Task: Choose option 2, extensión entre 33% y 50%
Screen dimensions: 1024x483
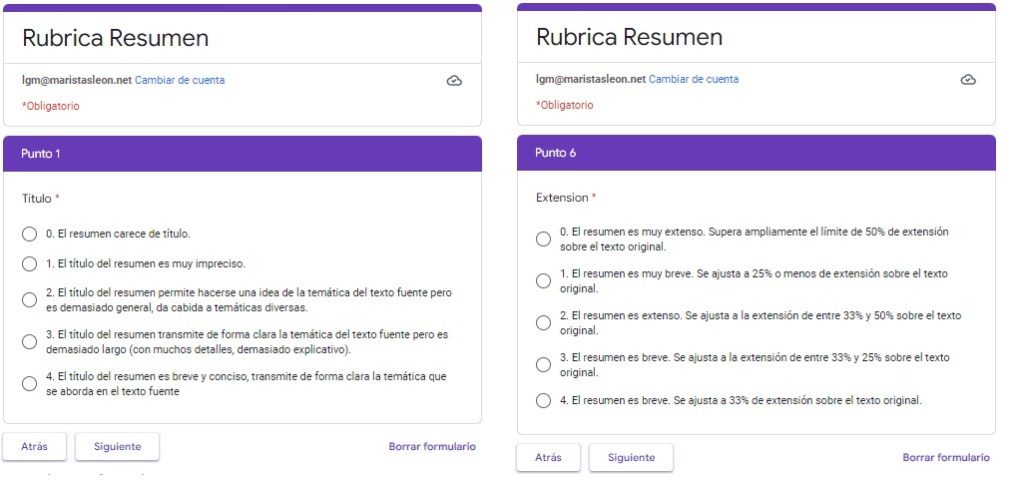Action: [x=543, y=323]
